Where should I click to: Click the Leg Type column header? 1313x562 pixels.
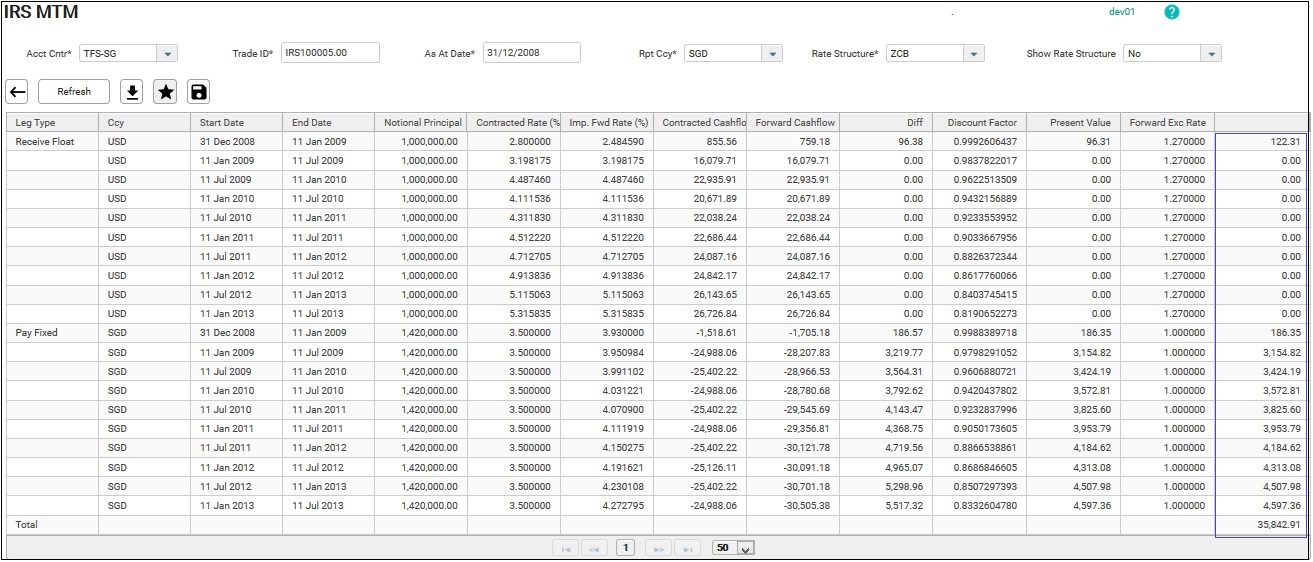(52, 123)
